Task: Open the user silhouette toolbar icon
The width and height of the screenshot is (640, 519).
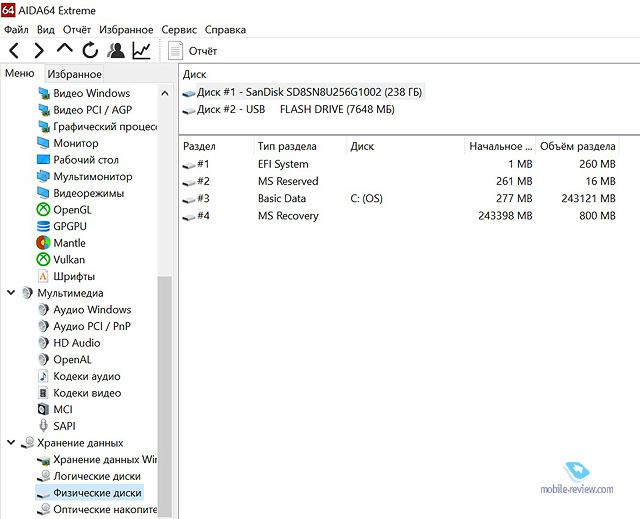Action: pos(116,50)
